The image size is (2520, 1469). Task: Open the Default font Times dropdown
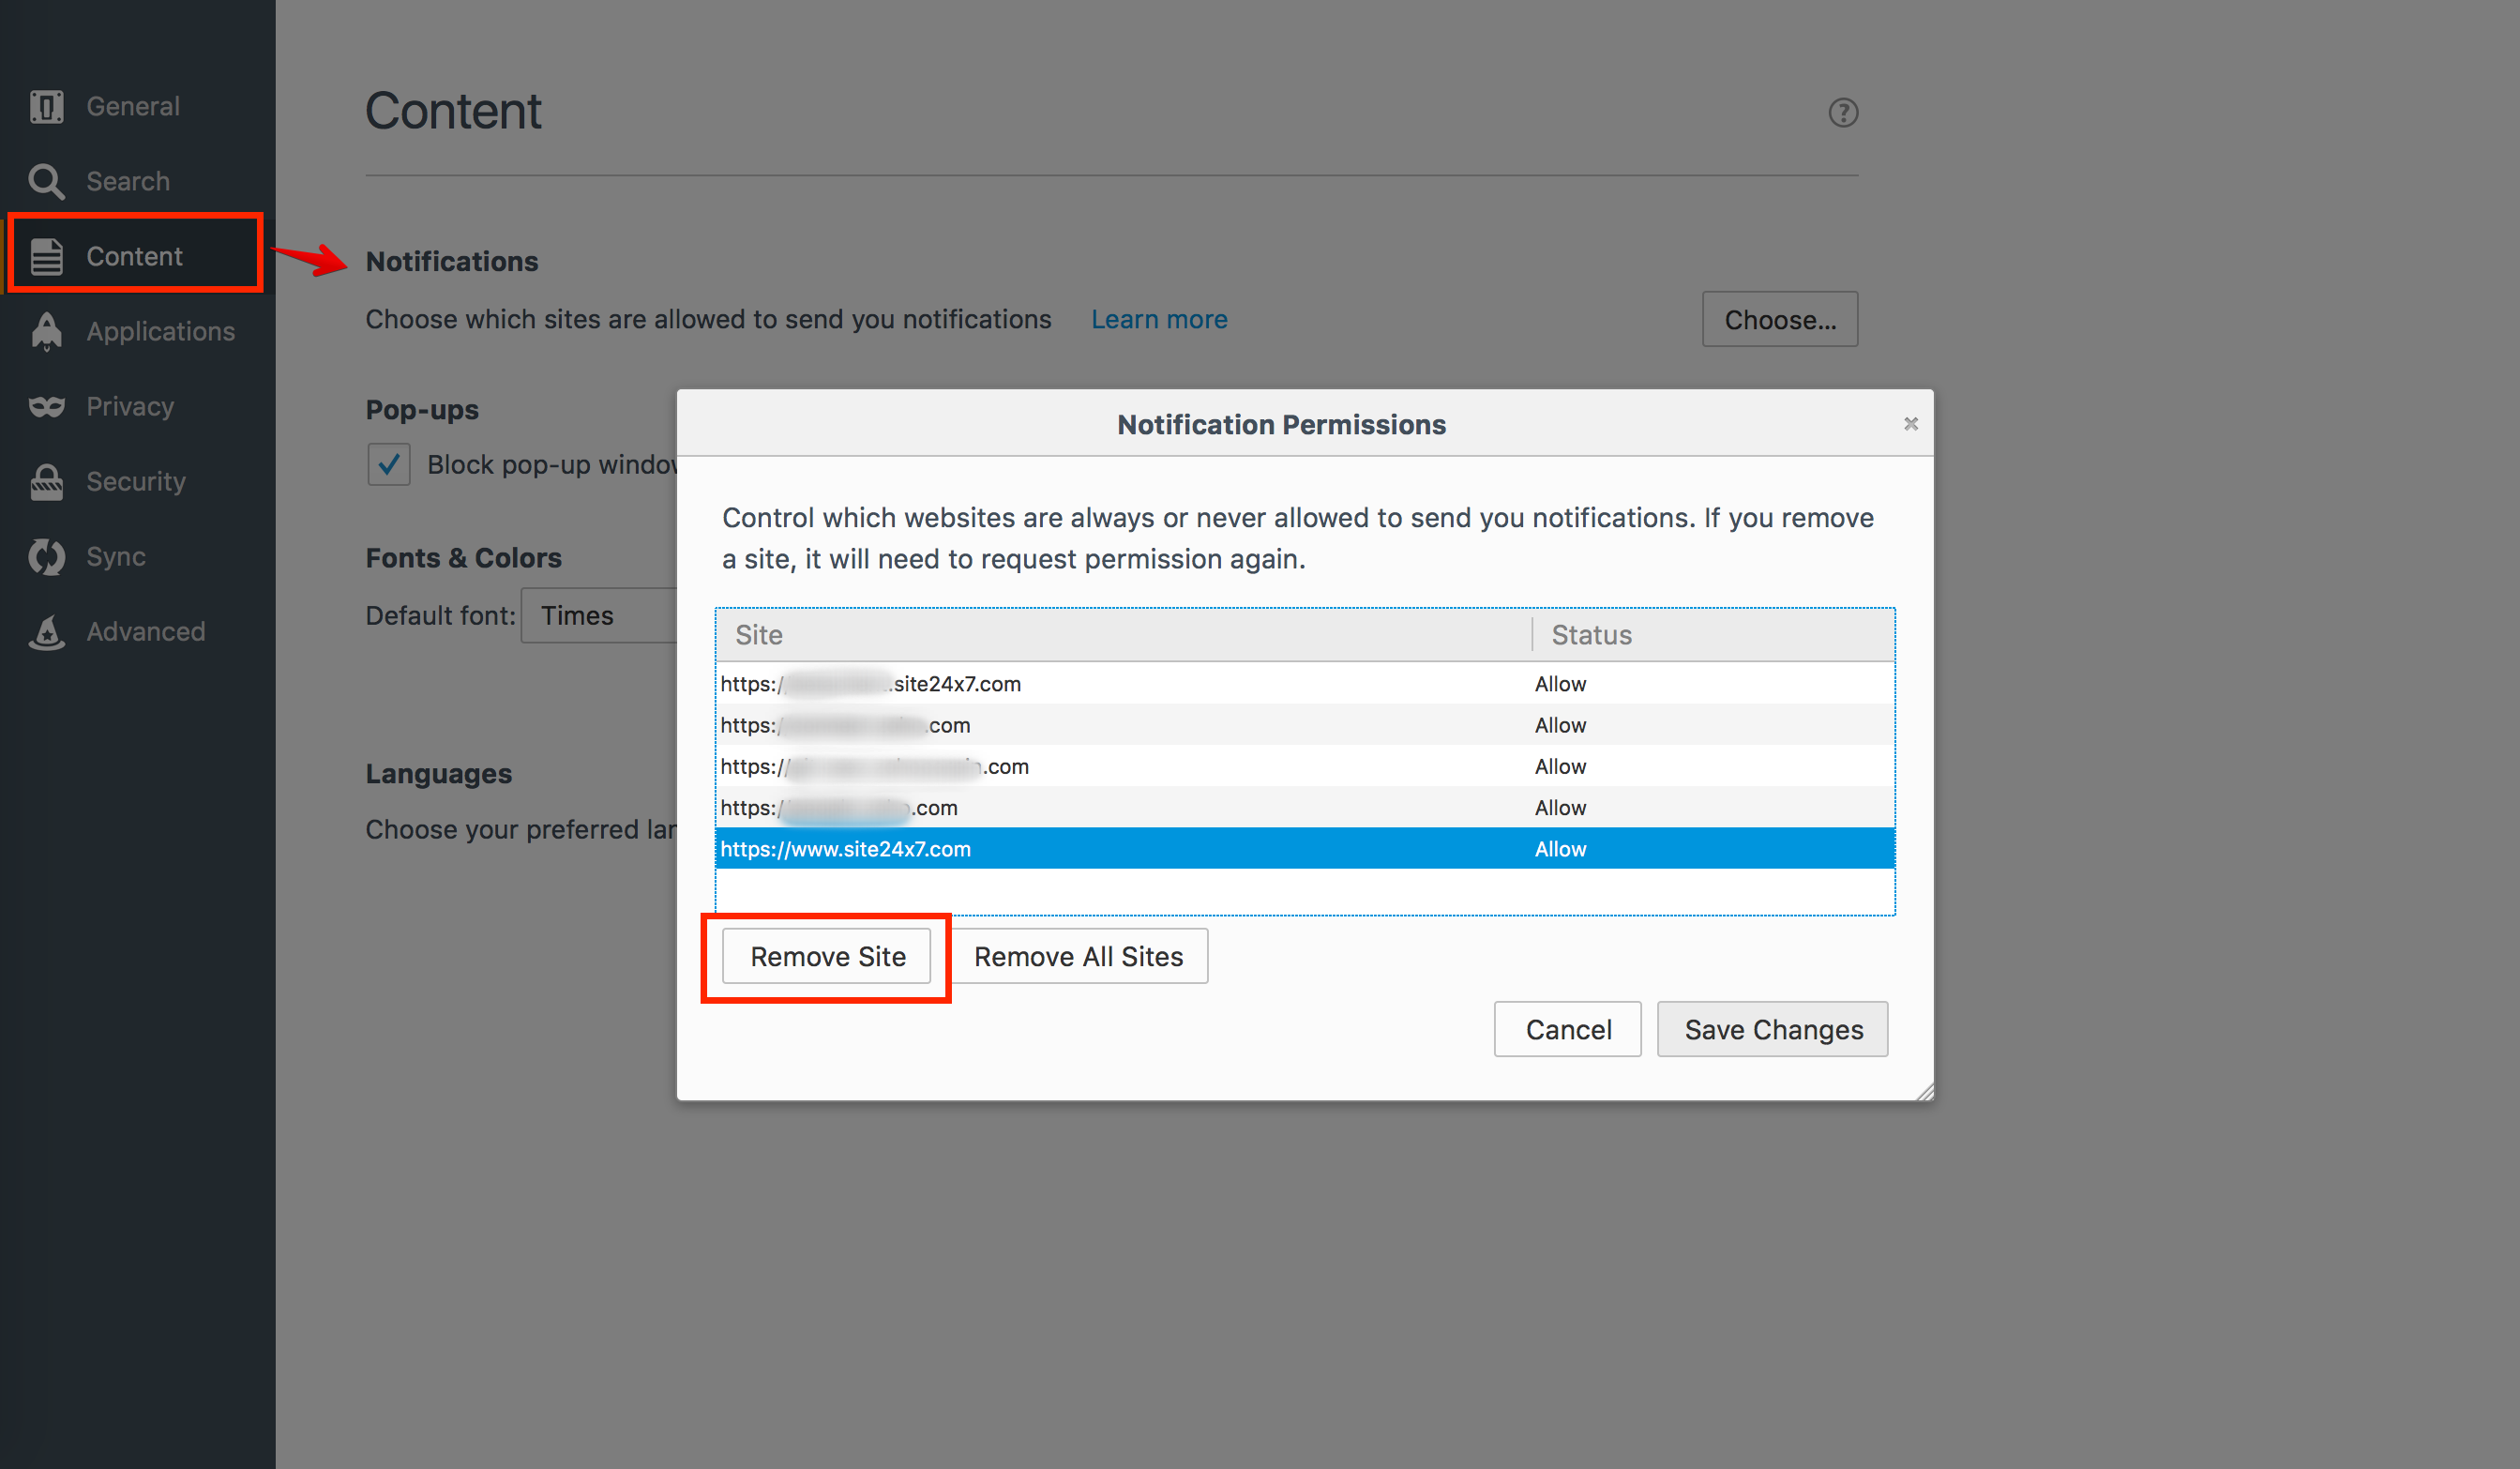600,615
